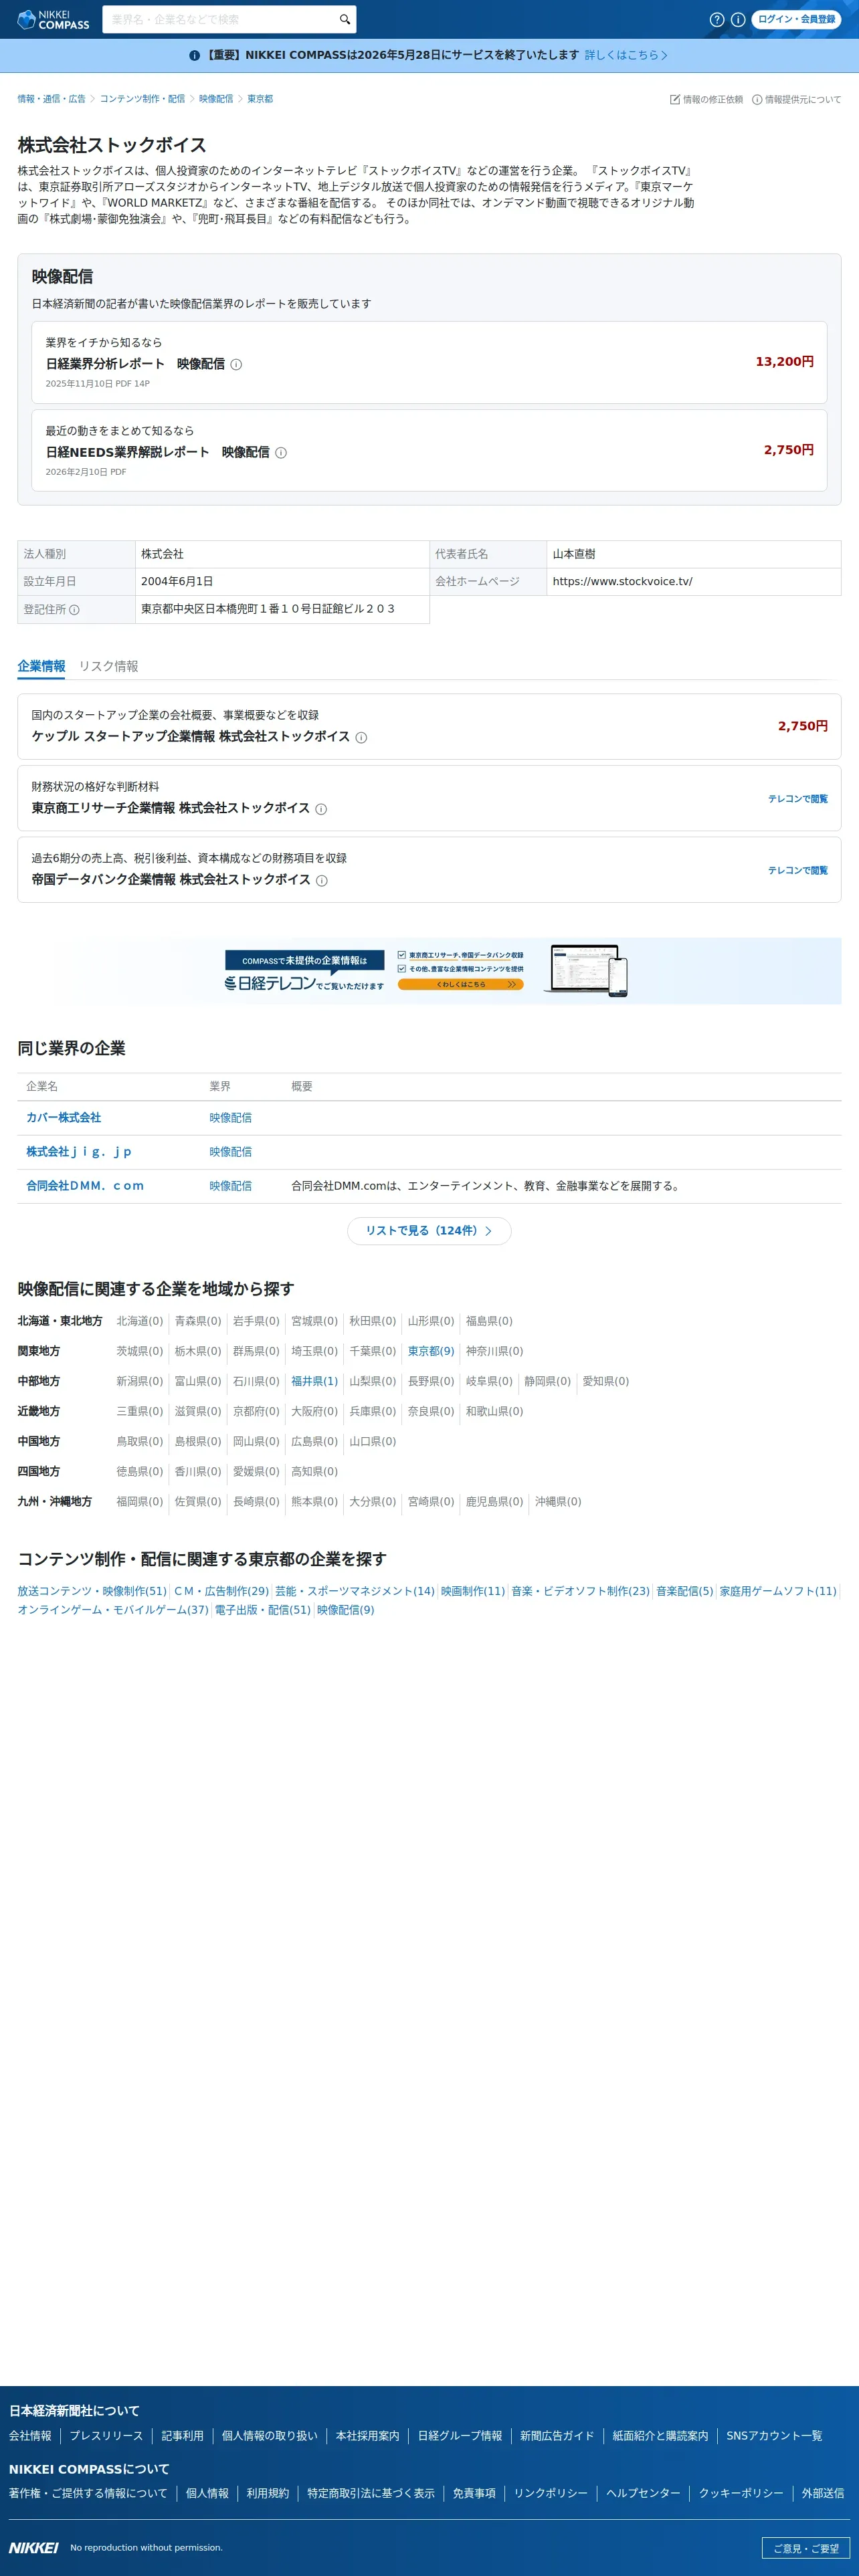Open 映画制作(11) link
Viewport: 859px width, 2576px height.
473,1591
